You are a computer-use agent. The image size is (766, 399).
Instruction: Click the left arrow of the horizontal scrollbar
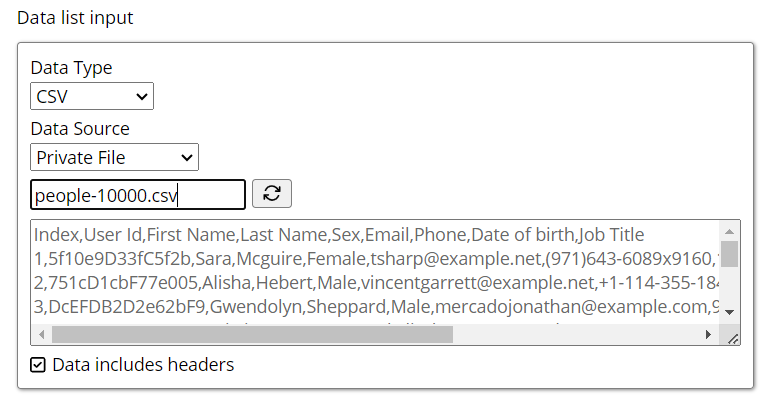point(42,335)
